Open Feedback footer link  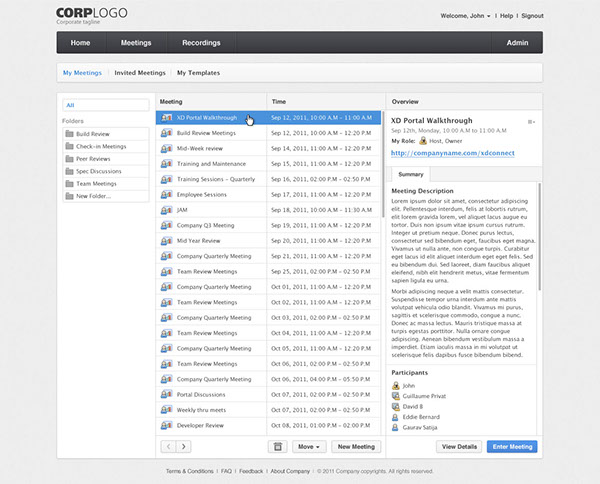(x=251, y=471)
